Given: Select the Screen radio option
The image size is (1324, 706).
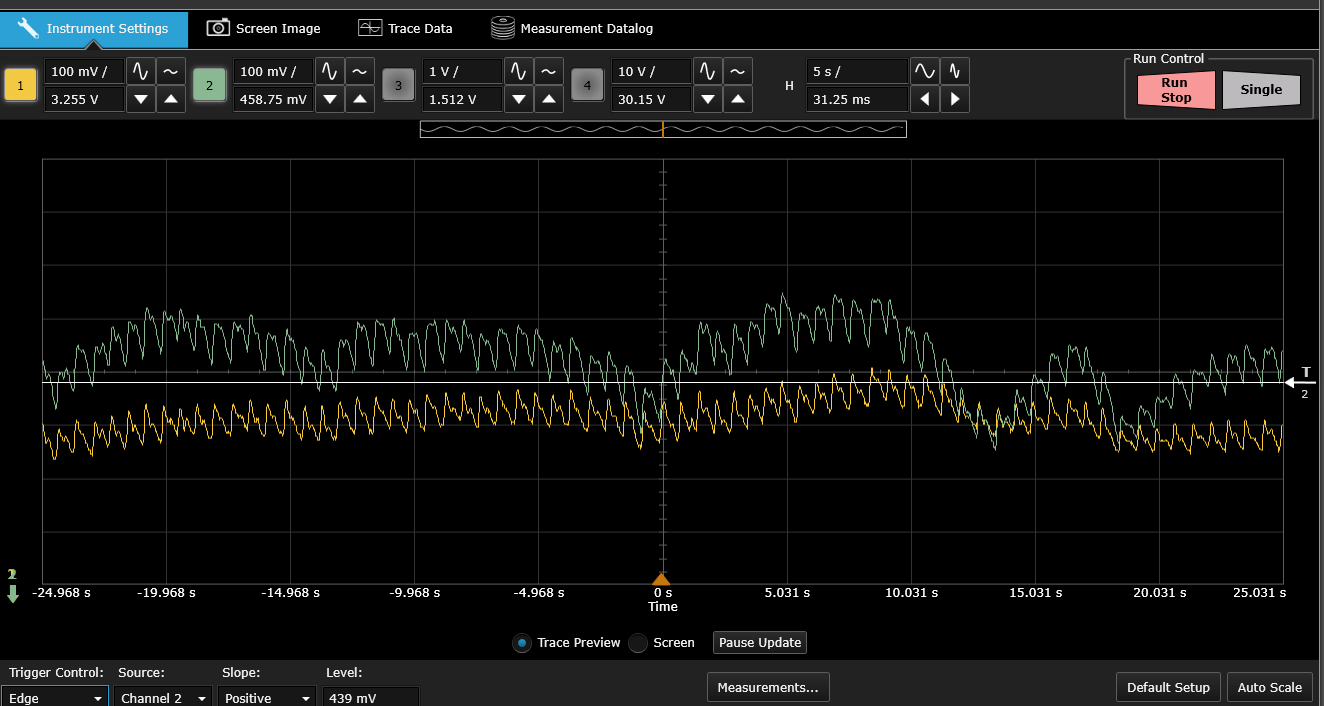Looking at the screenshot, I should (638, 643).
